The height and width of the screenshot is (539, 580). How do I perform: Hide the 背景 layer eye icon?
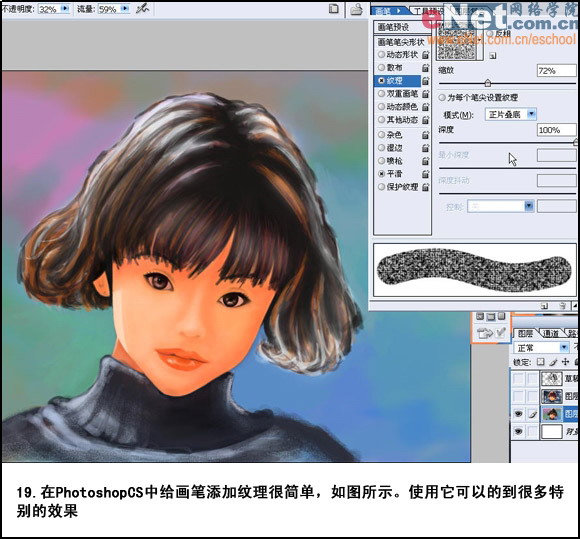click(x=518, y=431)
